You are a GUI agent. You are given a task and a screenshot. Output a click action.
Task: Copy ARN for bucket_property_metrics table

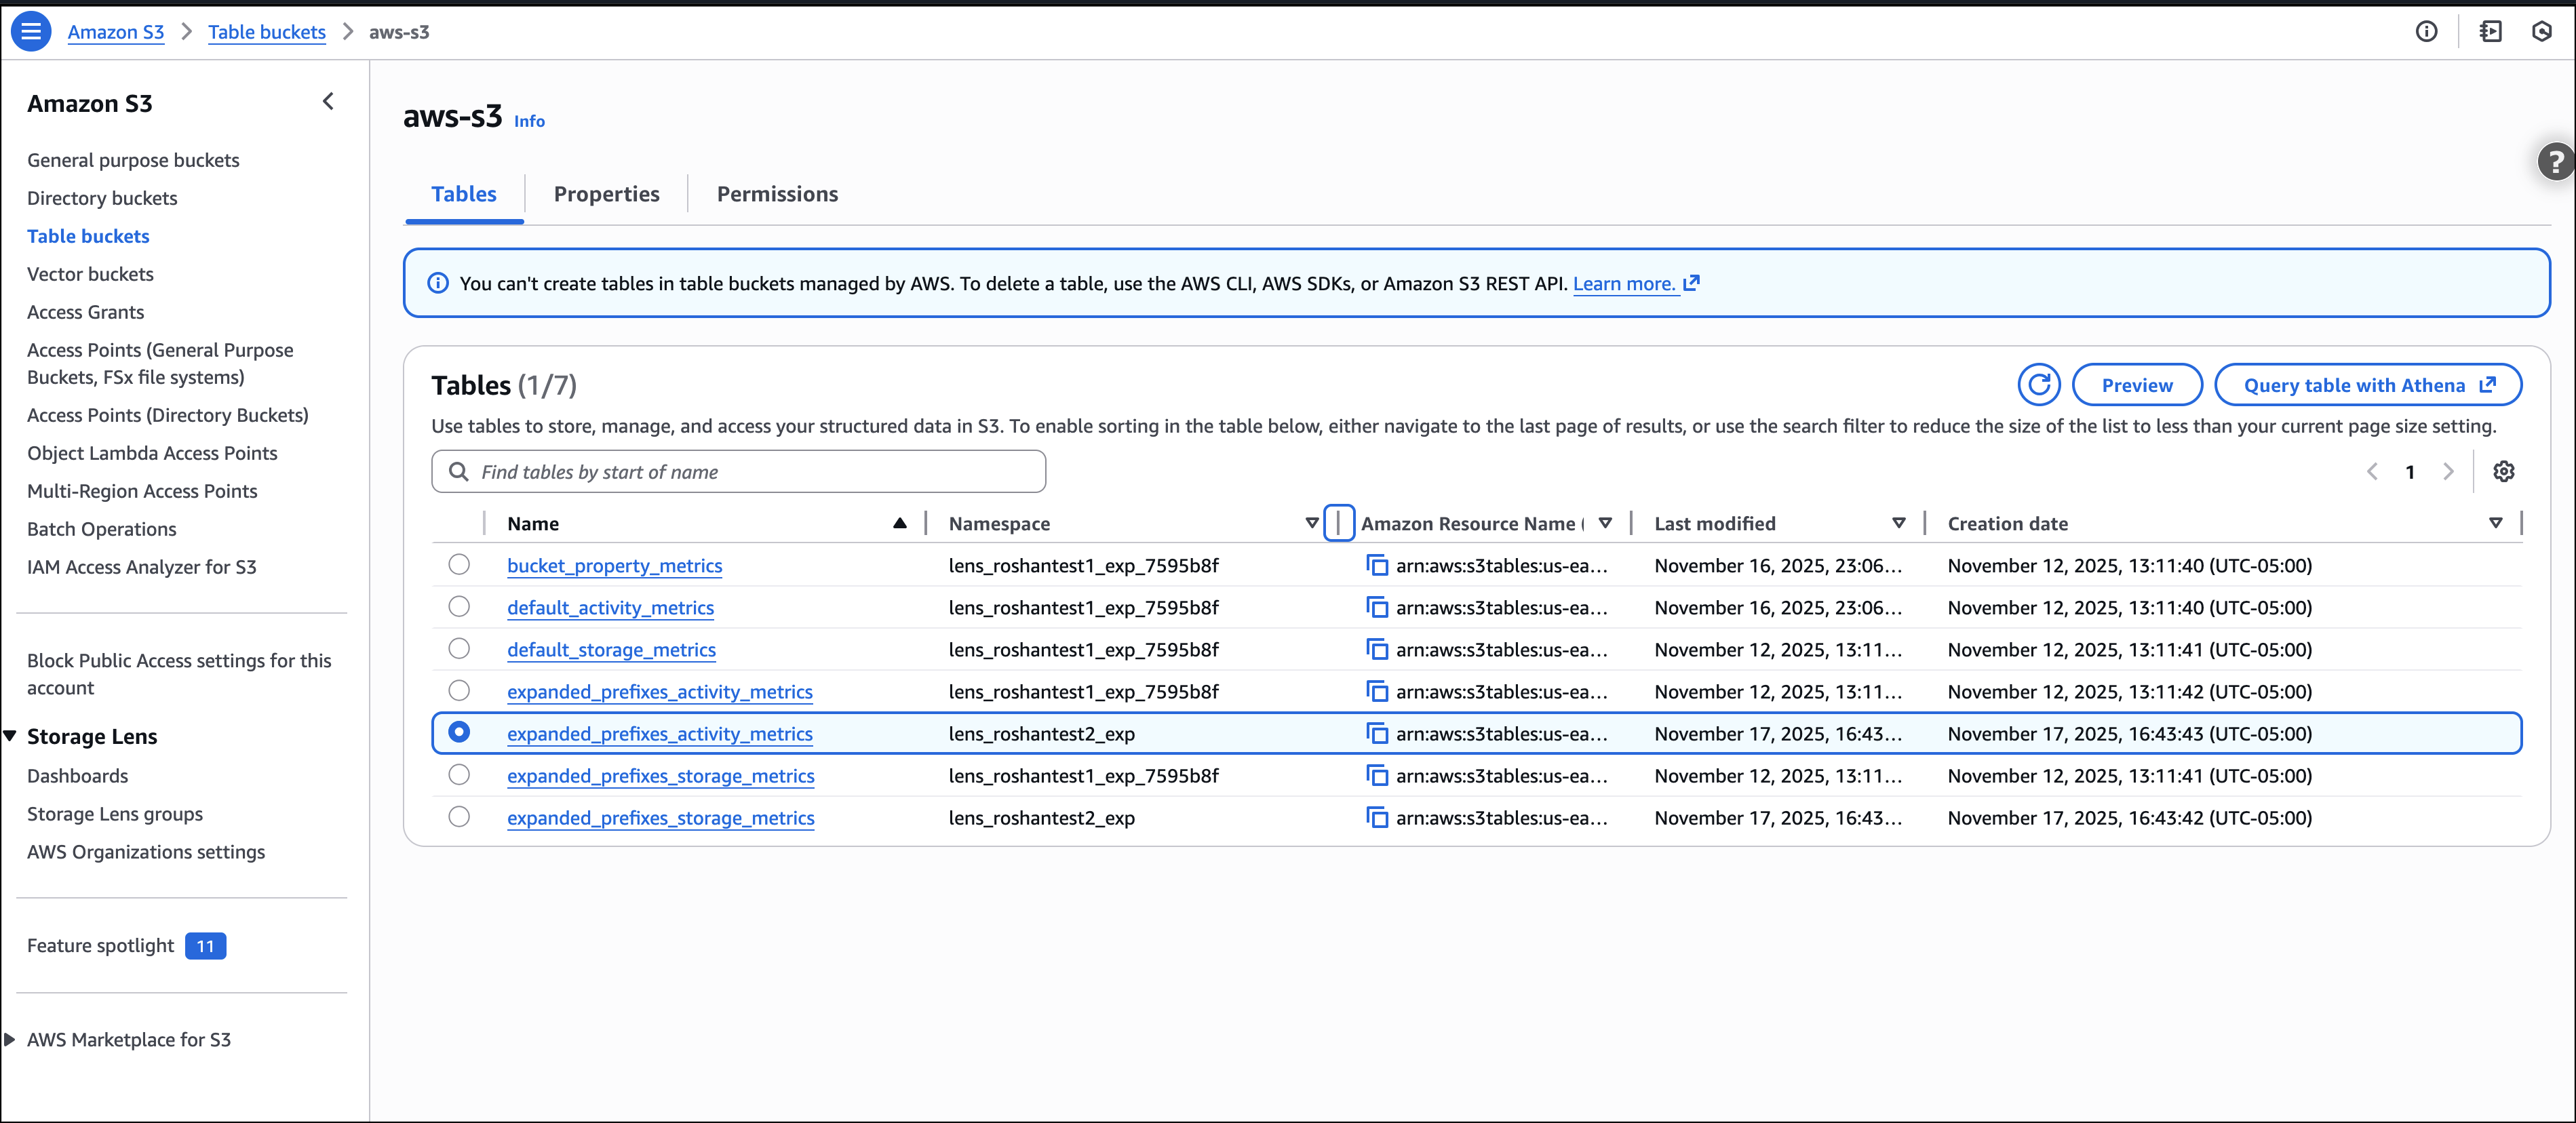coord(1377,566)
